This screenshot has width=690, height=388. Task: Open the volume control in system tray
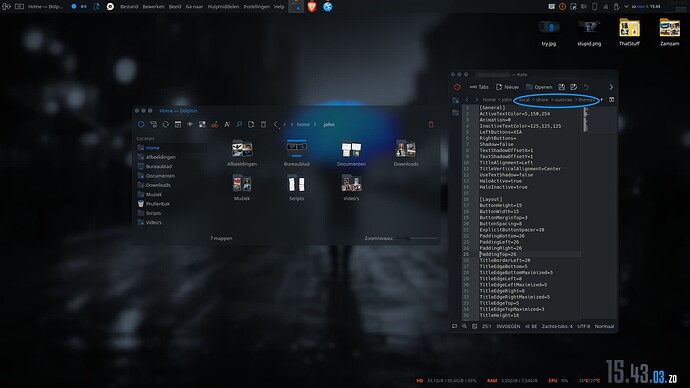coord(584,7)
